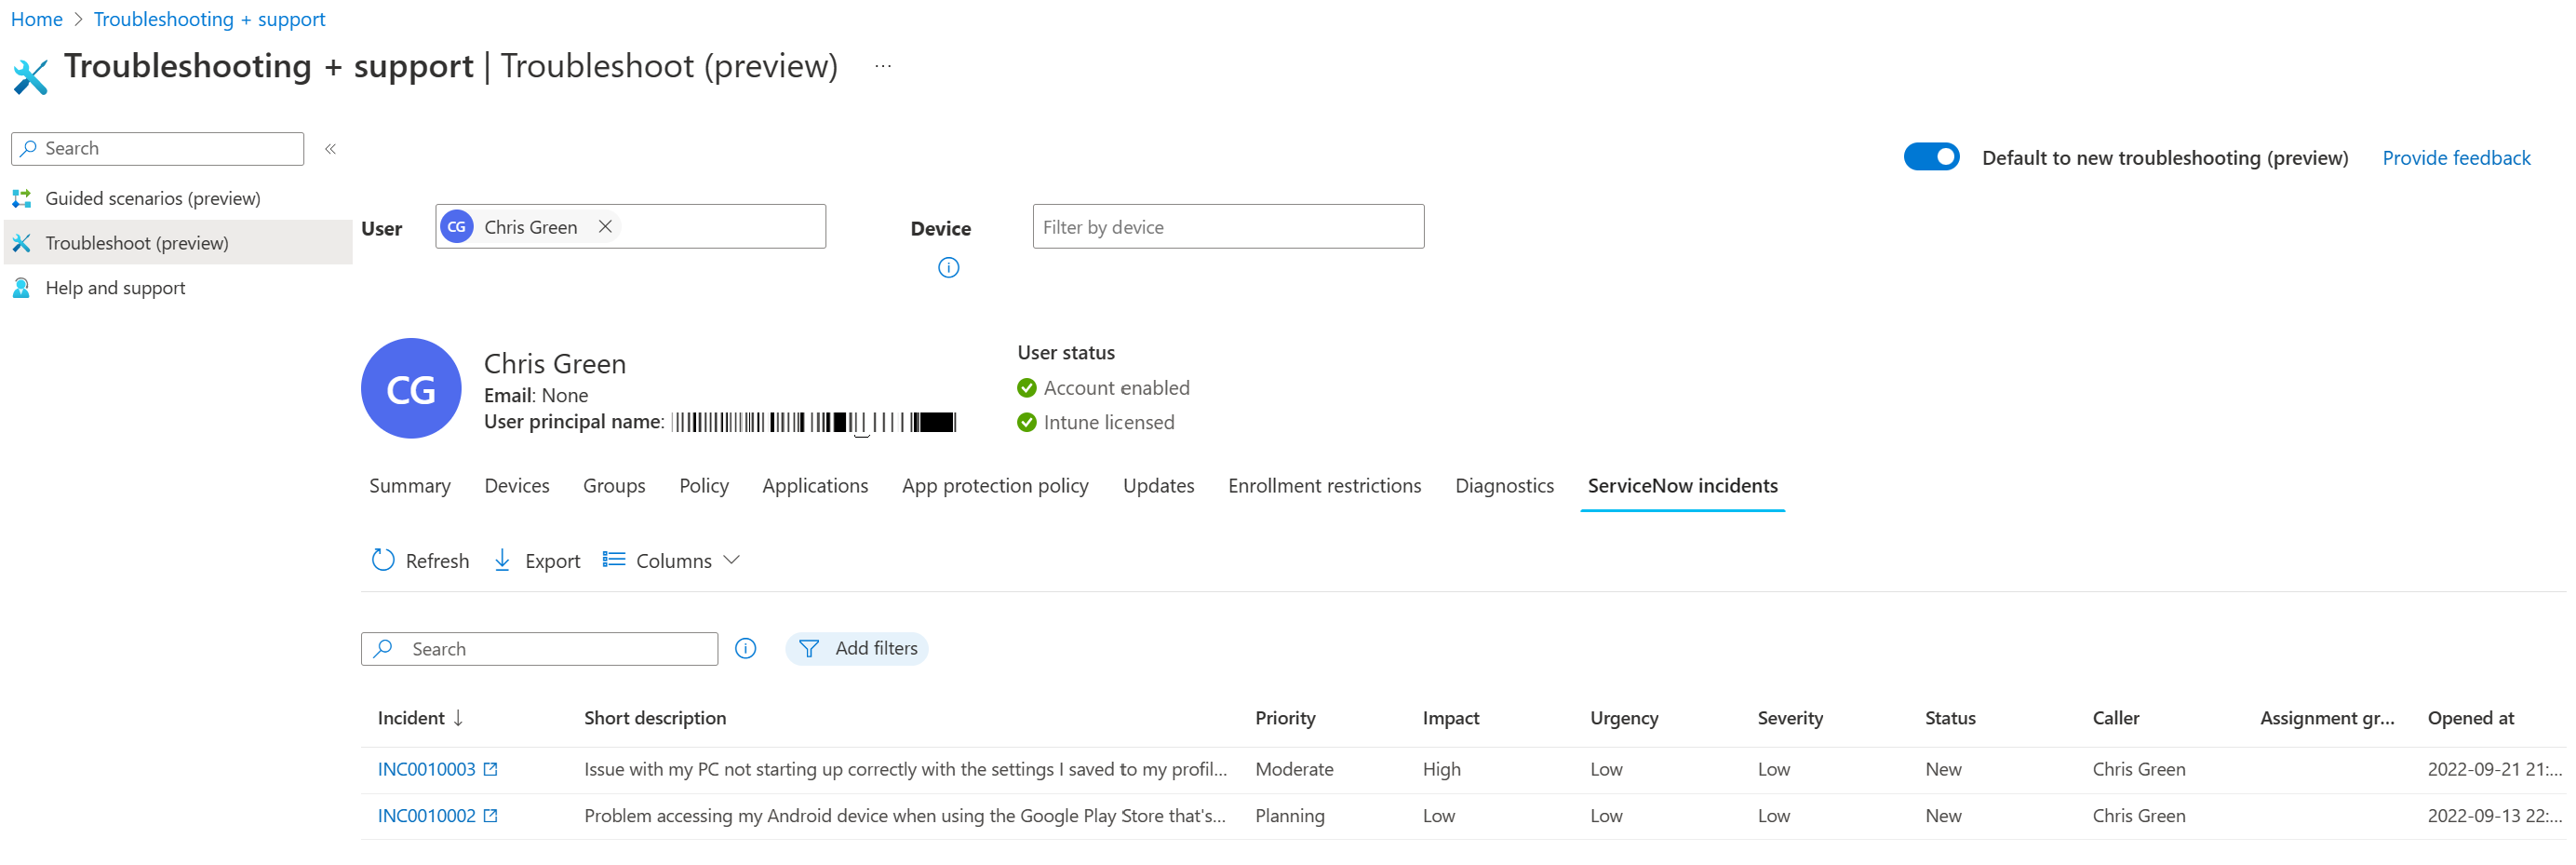
Task: Click the Provide feedback link
Action: 2456,157
